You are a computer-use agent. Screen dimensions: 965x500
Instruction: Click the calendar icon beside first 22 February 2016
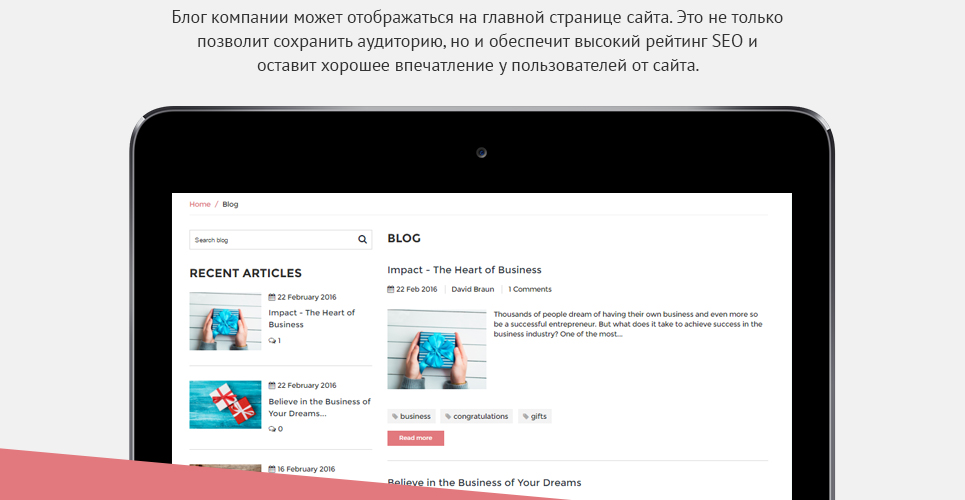[271, 297]
